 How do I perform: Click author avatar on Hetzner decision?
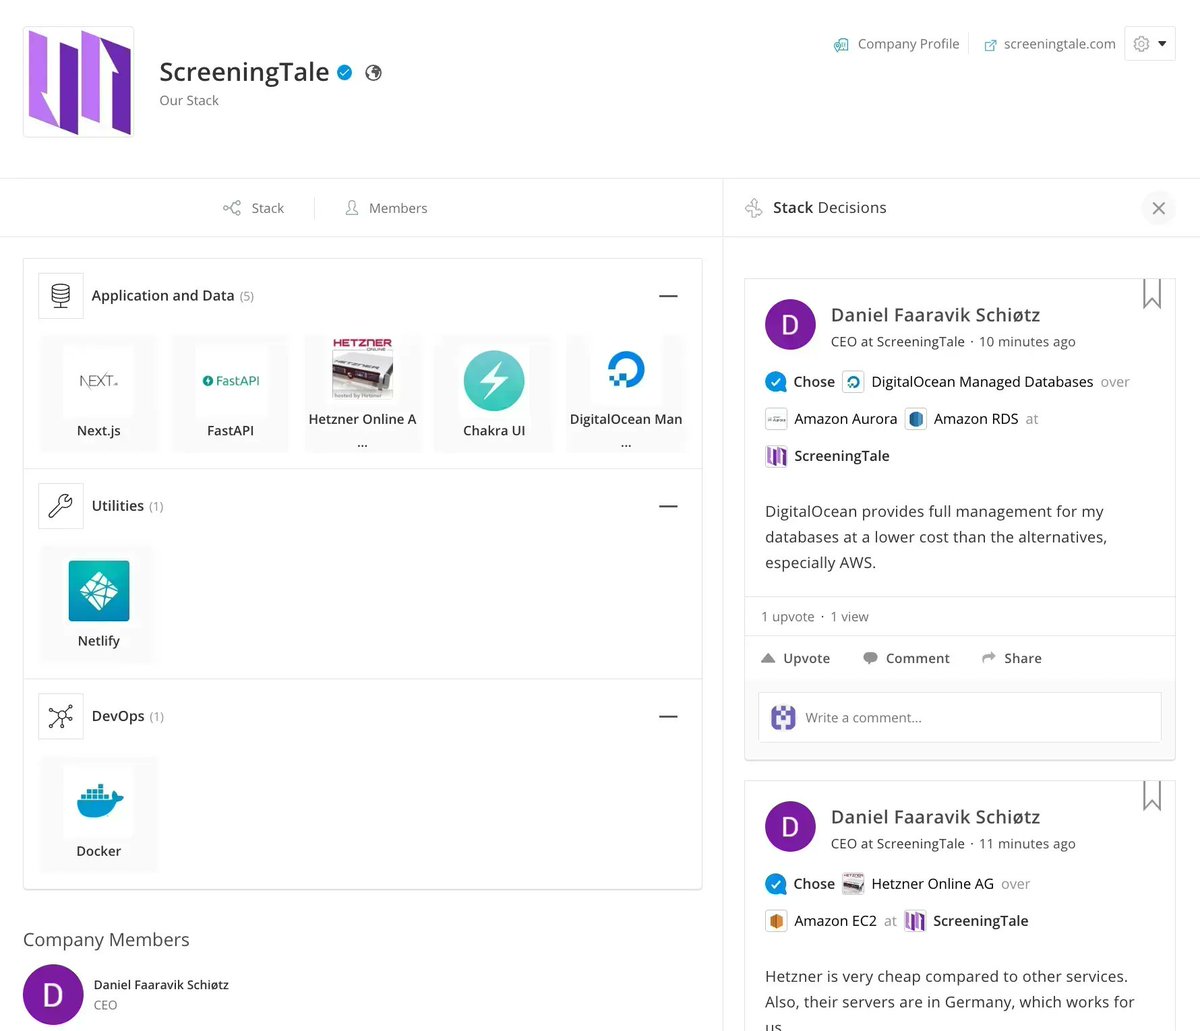(x=790, y=826)
